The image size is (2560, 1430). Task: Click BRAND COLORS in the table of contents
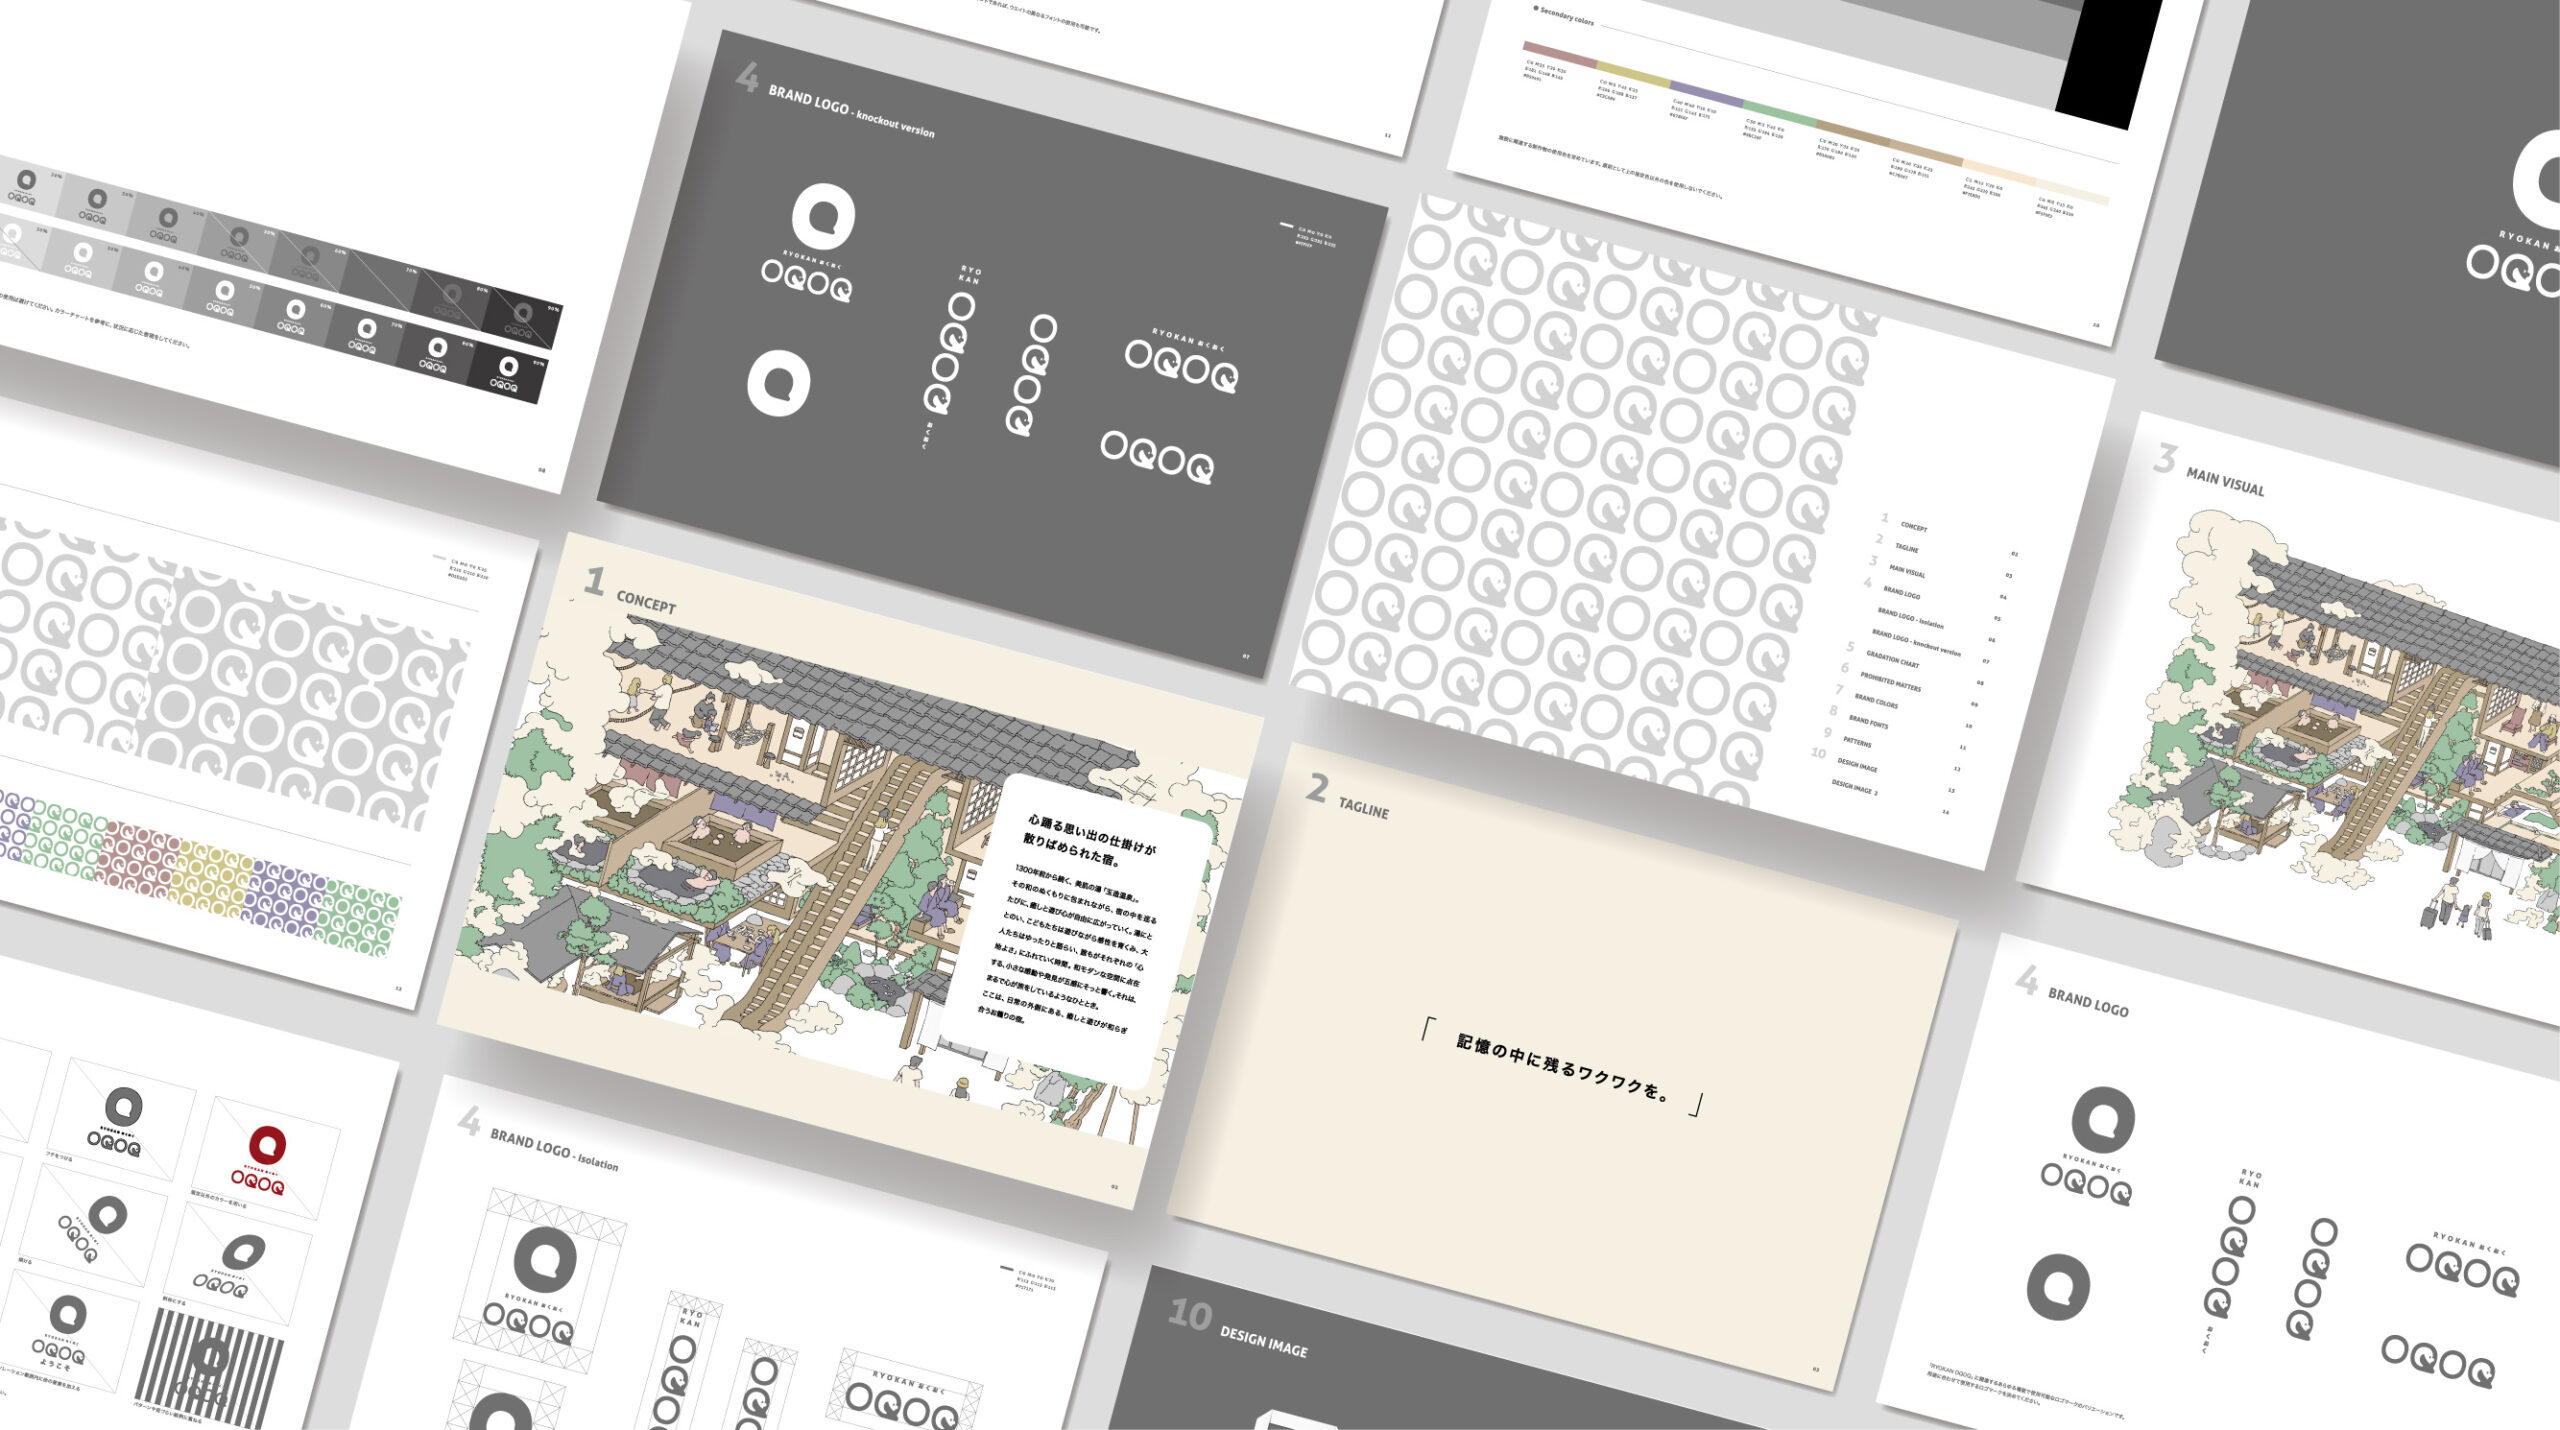(1876, 701)
